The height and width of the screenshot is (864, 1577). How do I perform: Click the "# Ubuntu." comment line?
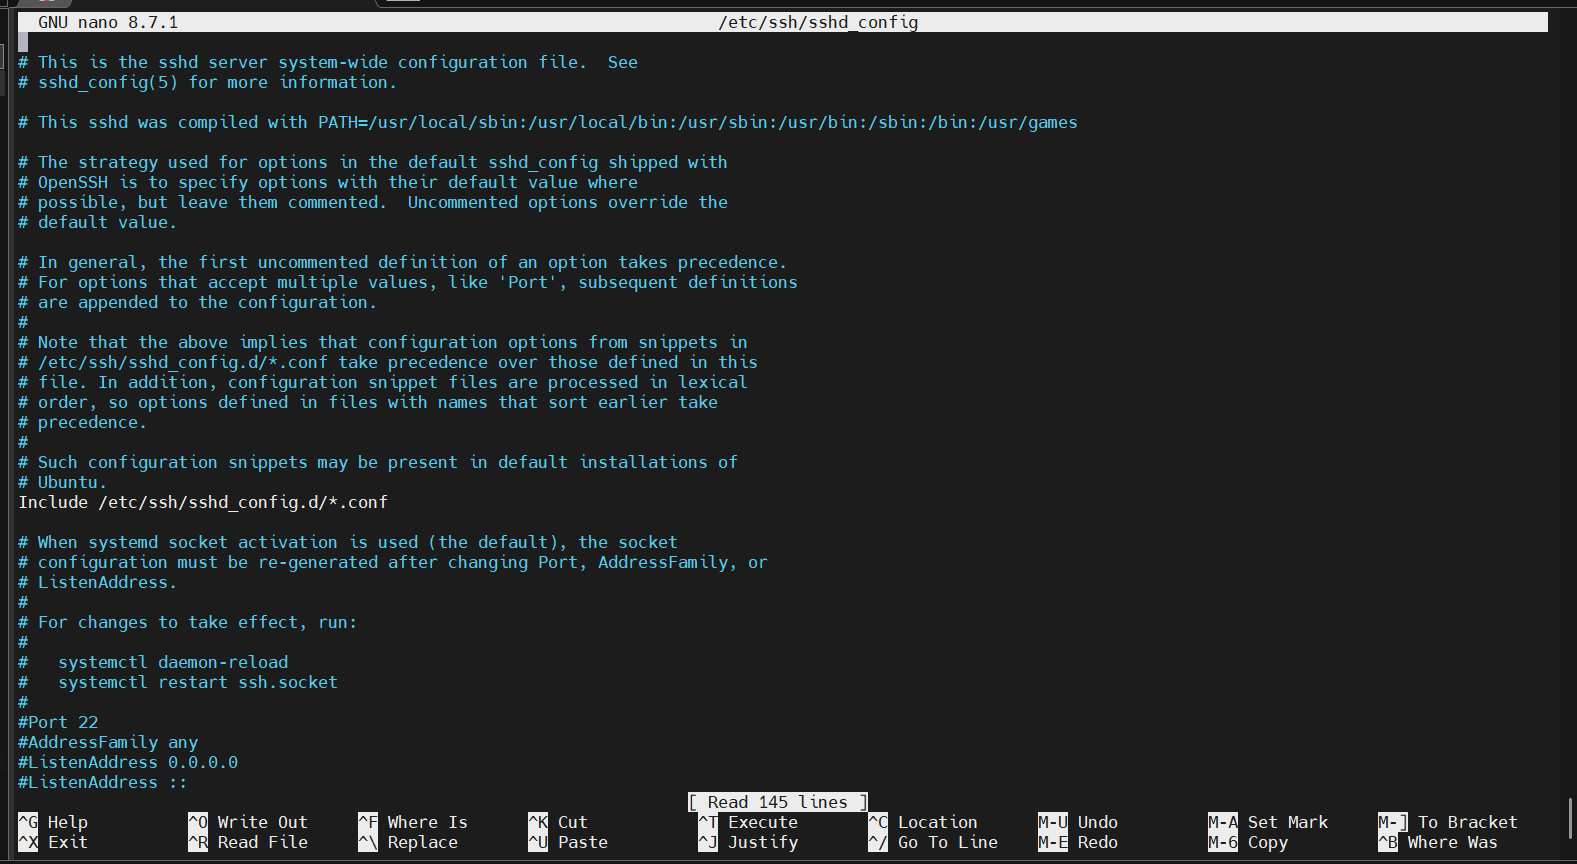(62, 482)
